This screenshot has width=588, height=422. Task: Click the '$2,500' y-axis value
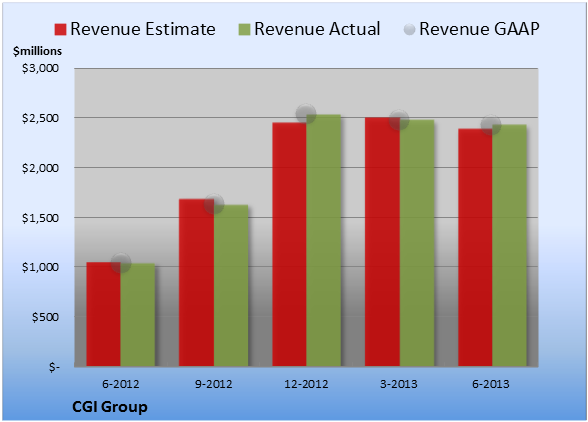(40, 118)
